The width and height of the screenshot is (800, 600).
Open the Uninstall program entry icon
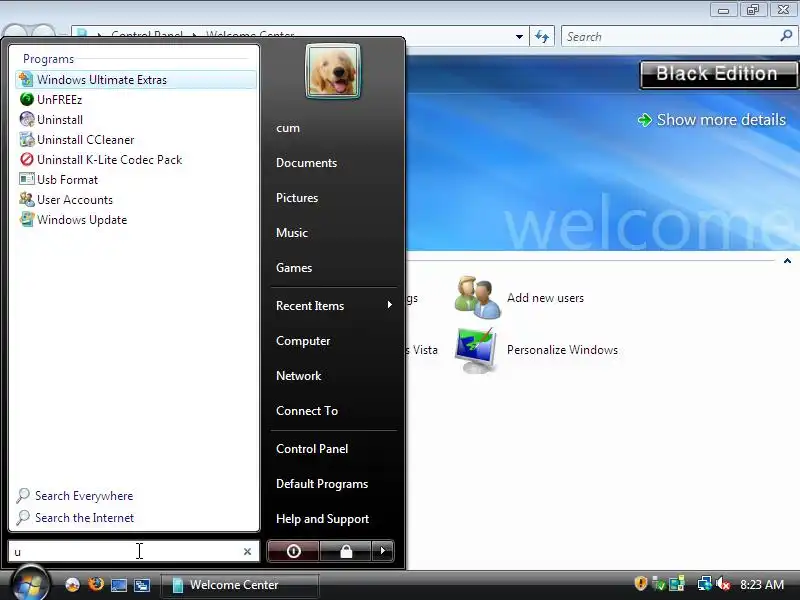click(x=27, y=119)
